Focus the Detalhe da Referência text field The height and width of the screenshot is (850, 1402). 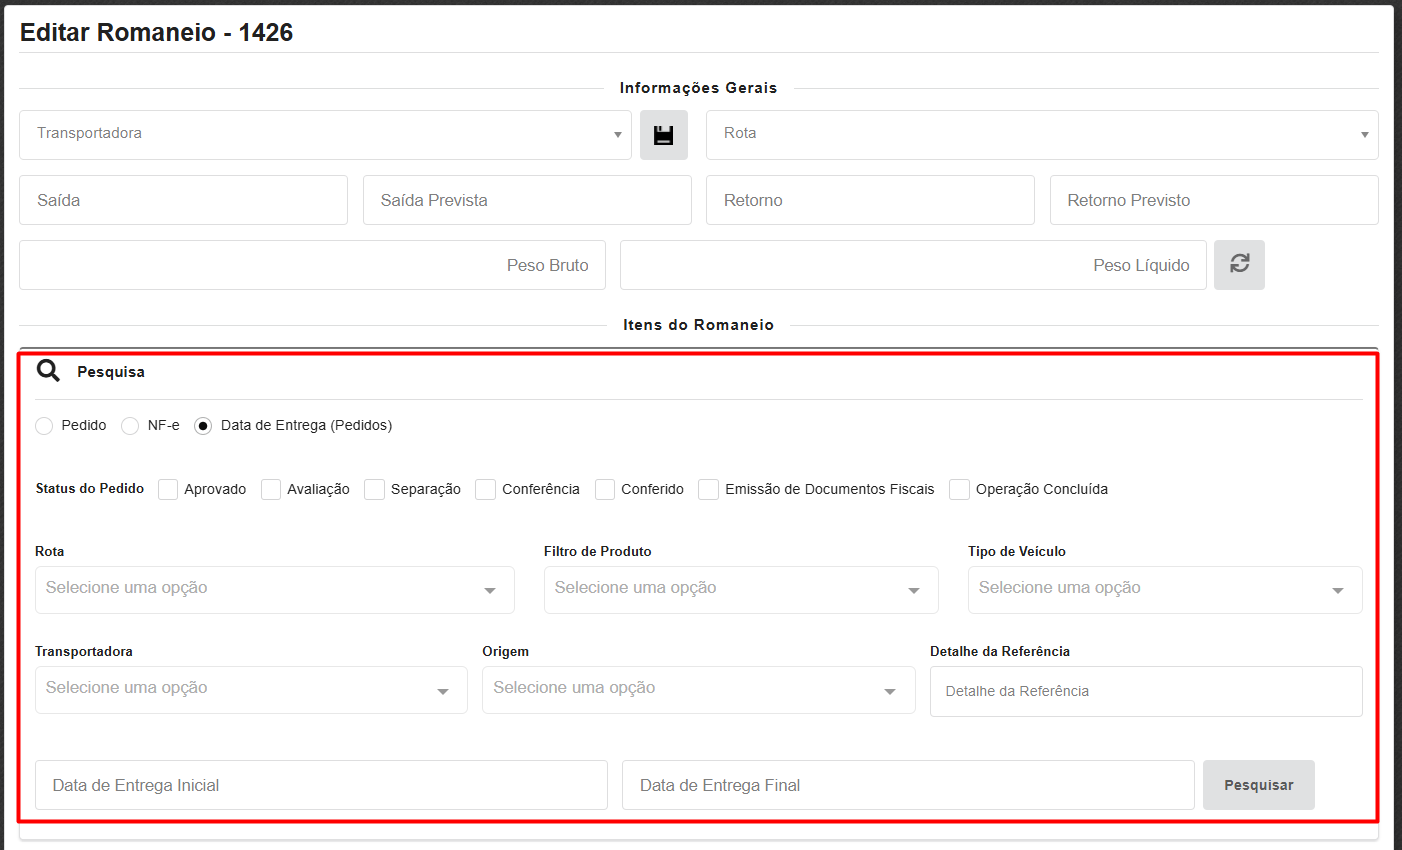[1145, 691]
